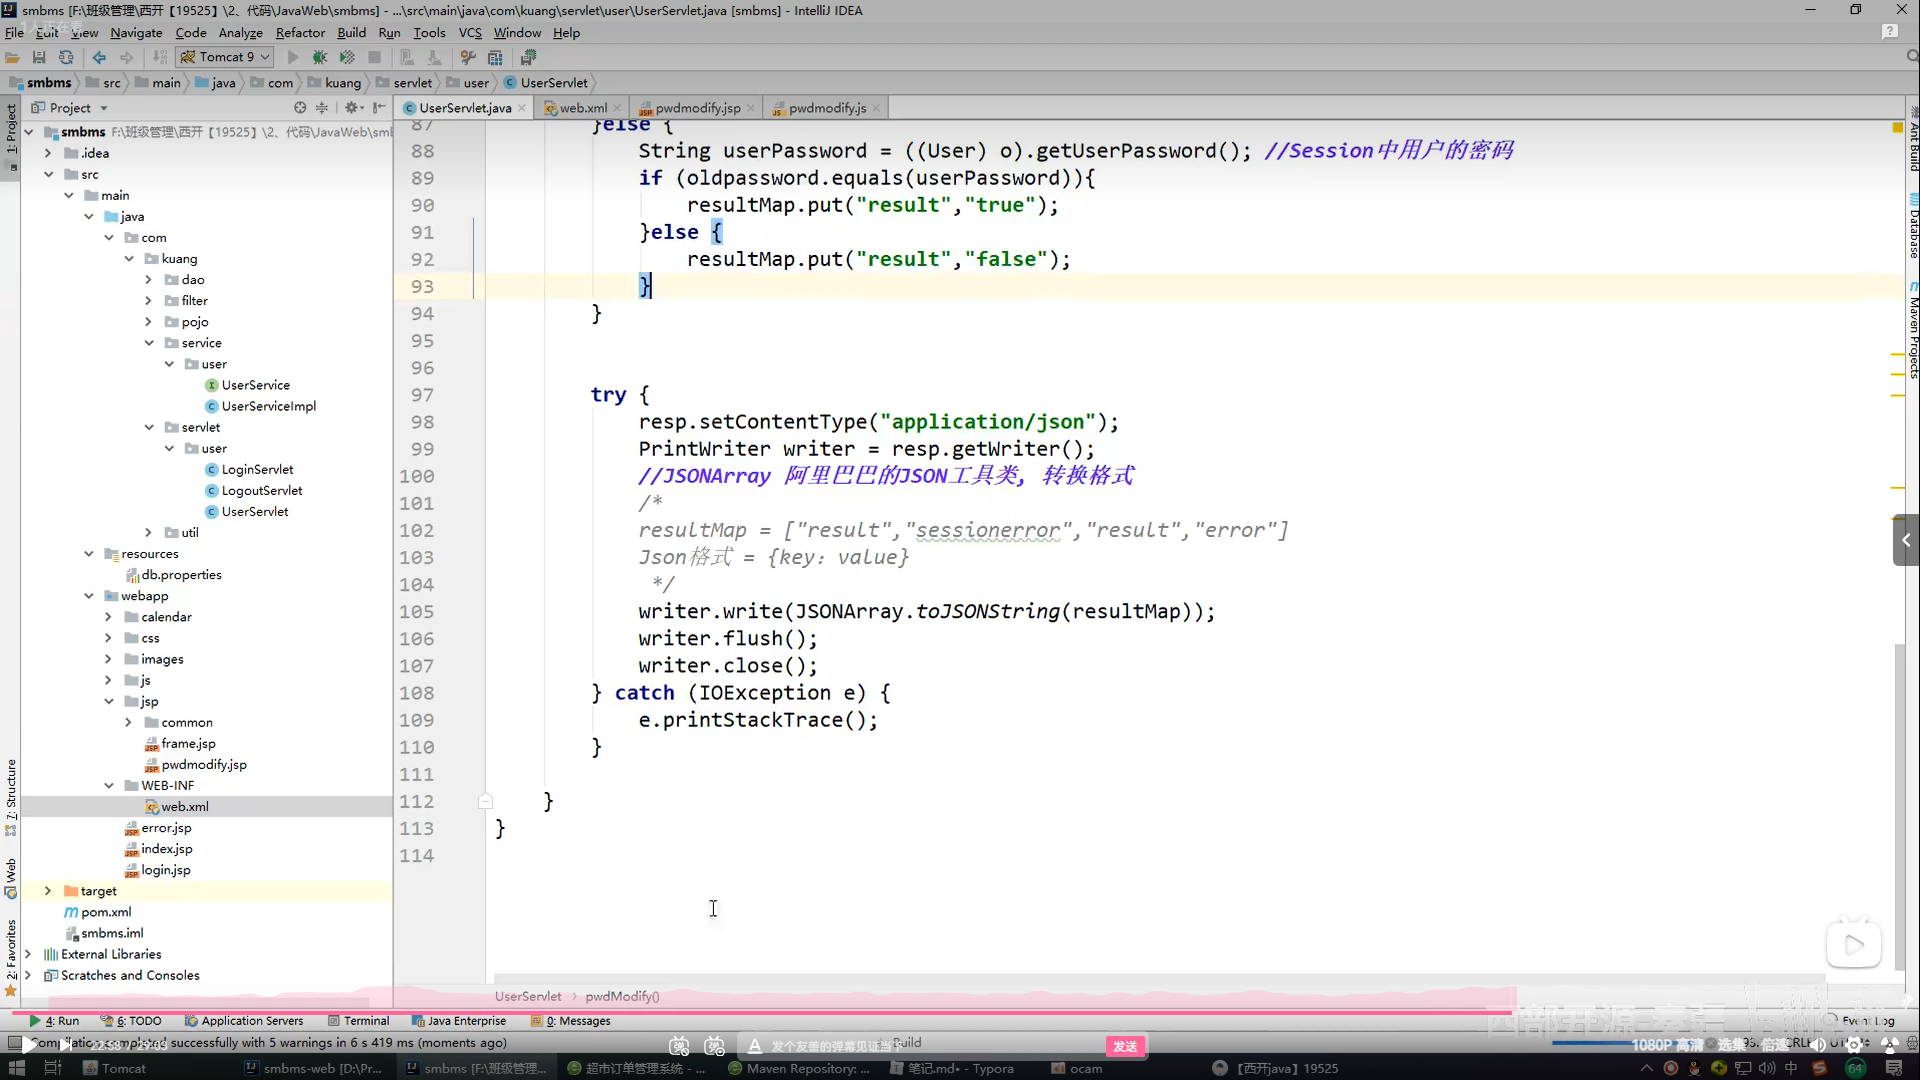
Task: Hide the Project panel with hide icon
Action: tap(379, 107)
